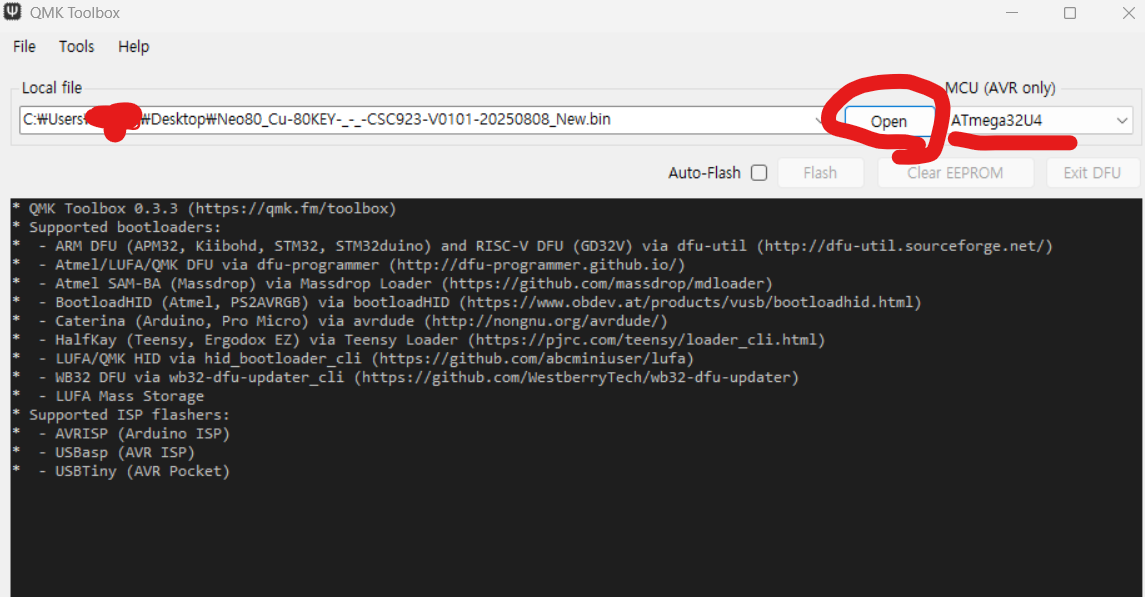Click the 'Supported bootloaders:' log line
Screen dimensions: 1145x597
(124, 228)
